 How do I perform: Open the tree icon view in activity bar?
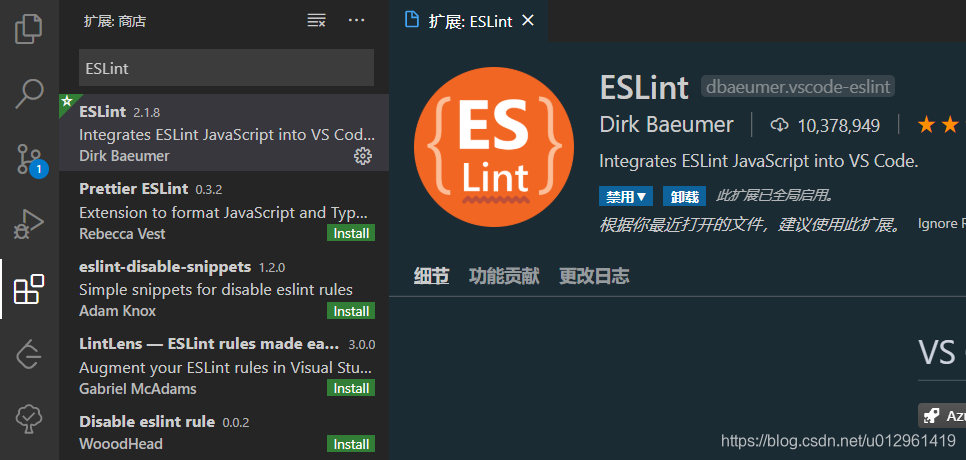(x=29, y=419)
